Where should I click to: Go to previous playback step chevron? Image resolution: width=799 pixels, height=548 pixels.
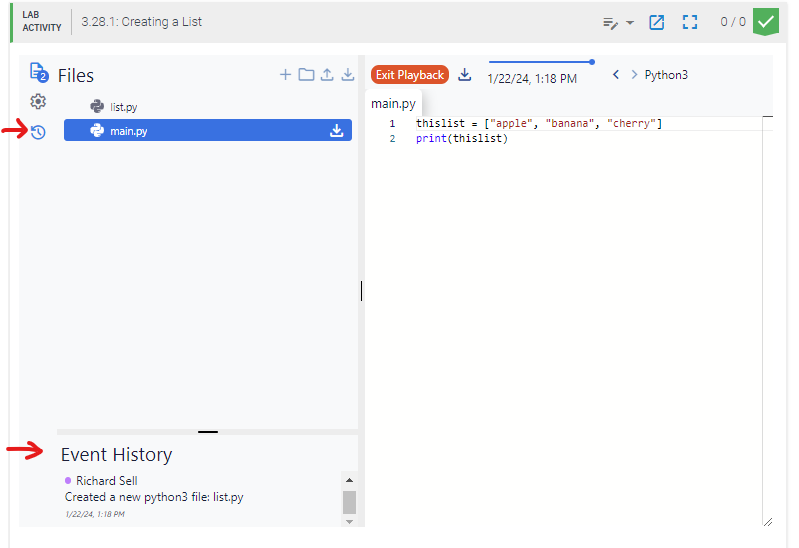[x=616, y=75]
